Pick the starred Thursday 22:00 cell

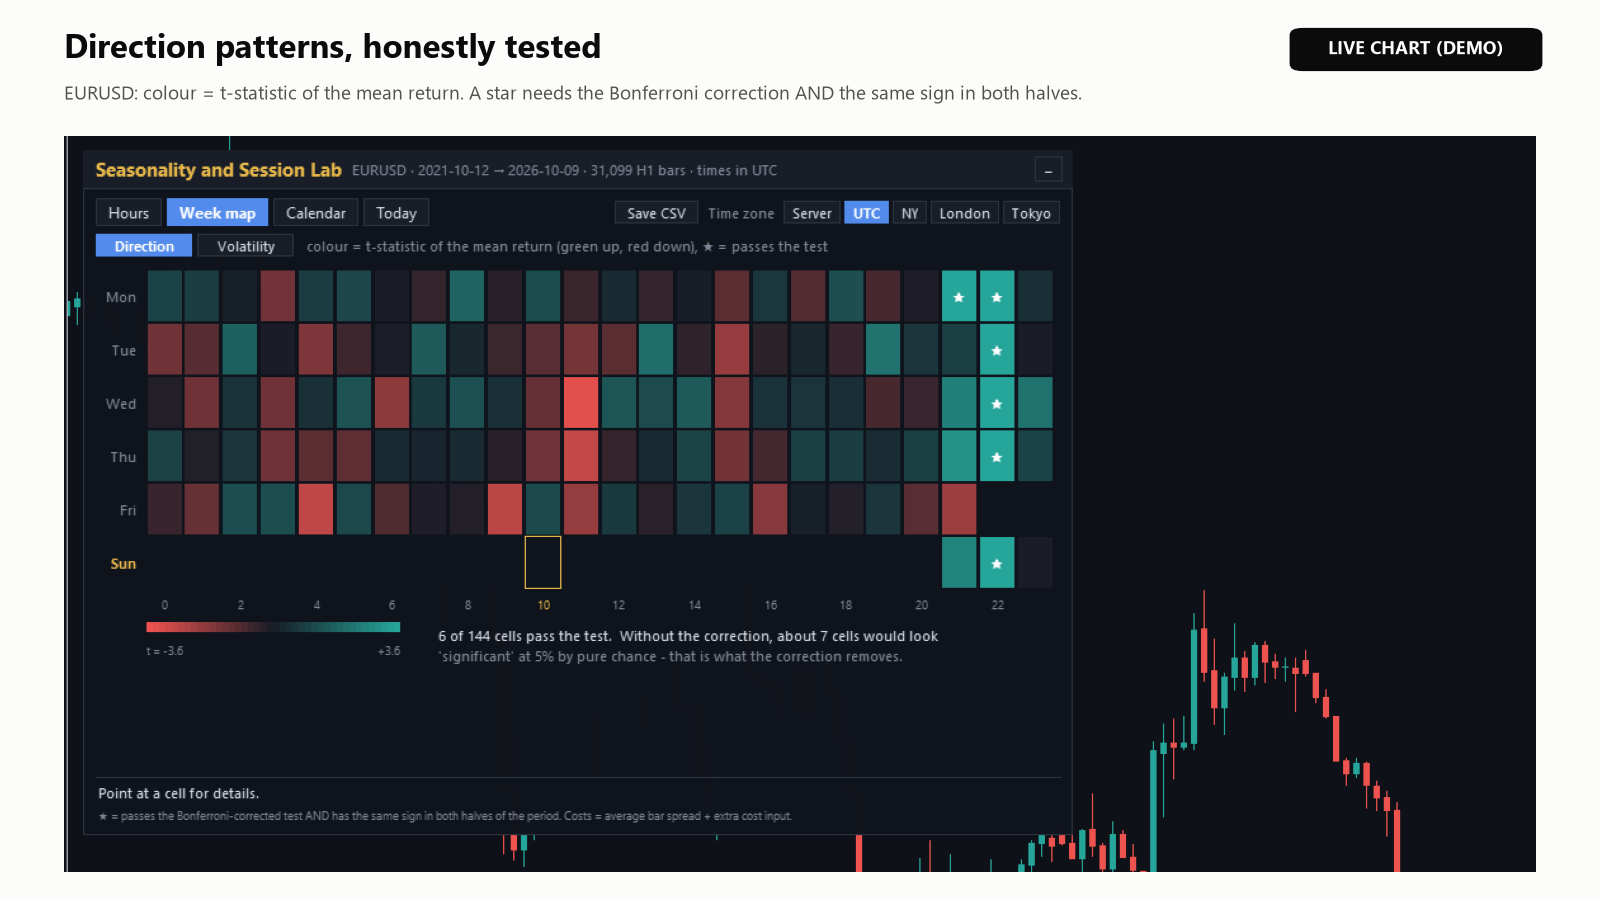(997, 457)
